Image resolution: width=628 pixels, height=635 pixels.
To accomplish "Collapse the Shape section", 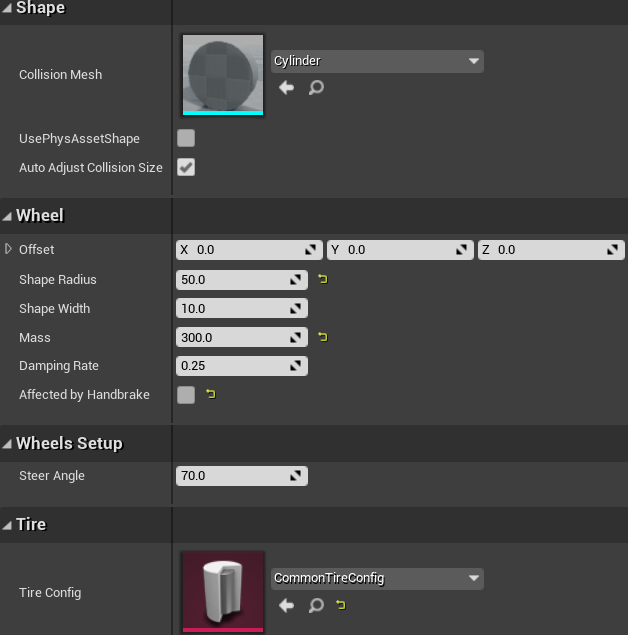I will (x=7, y=8).
